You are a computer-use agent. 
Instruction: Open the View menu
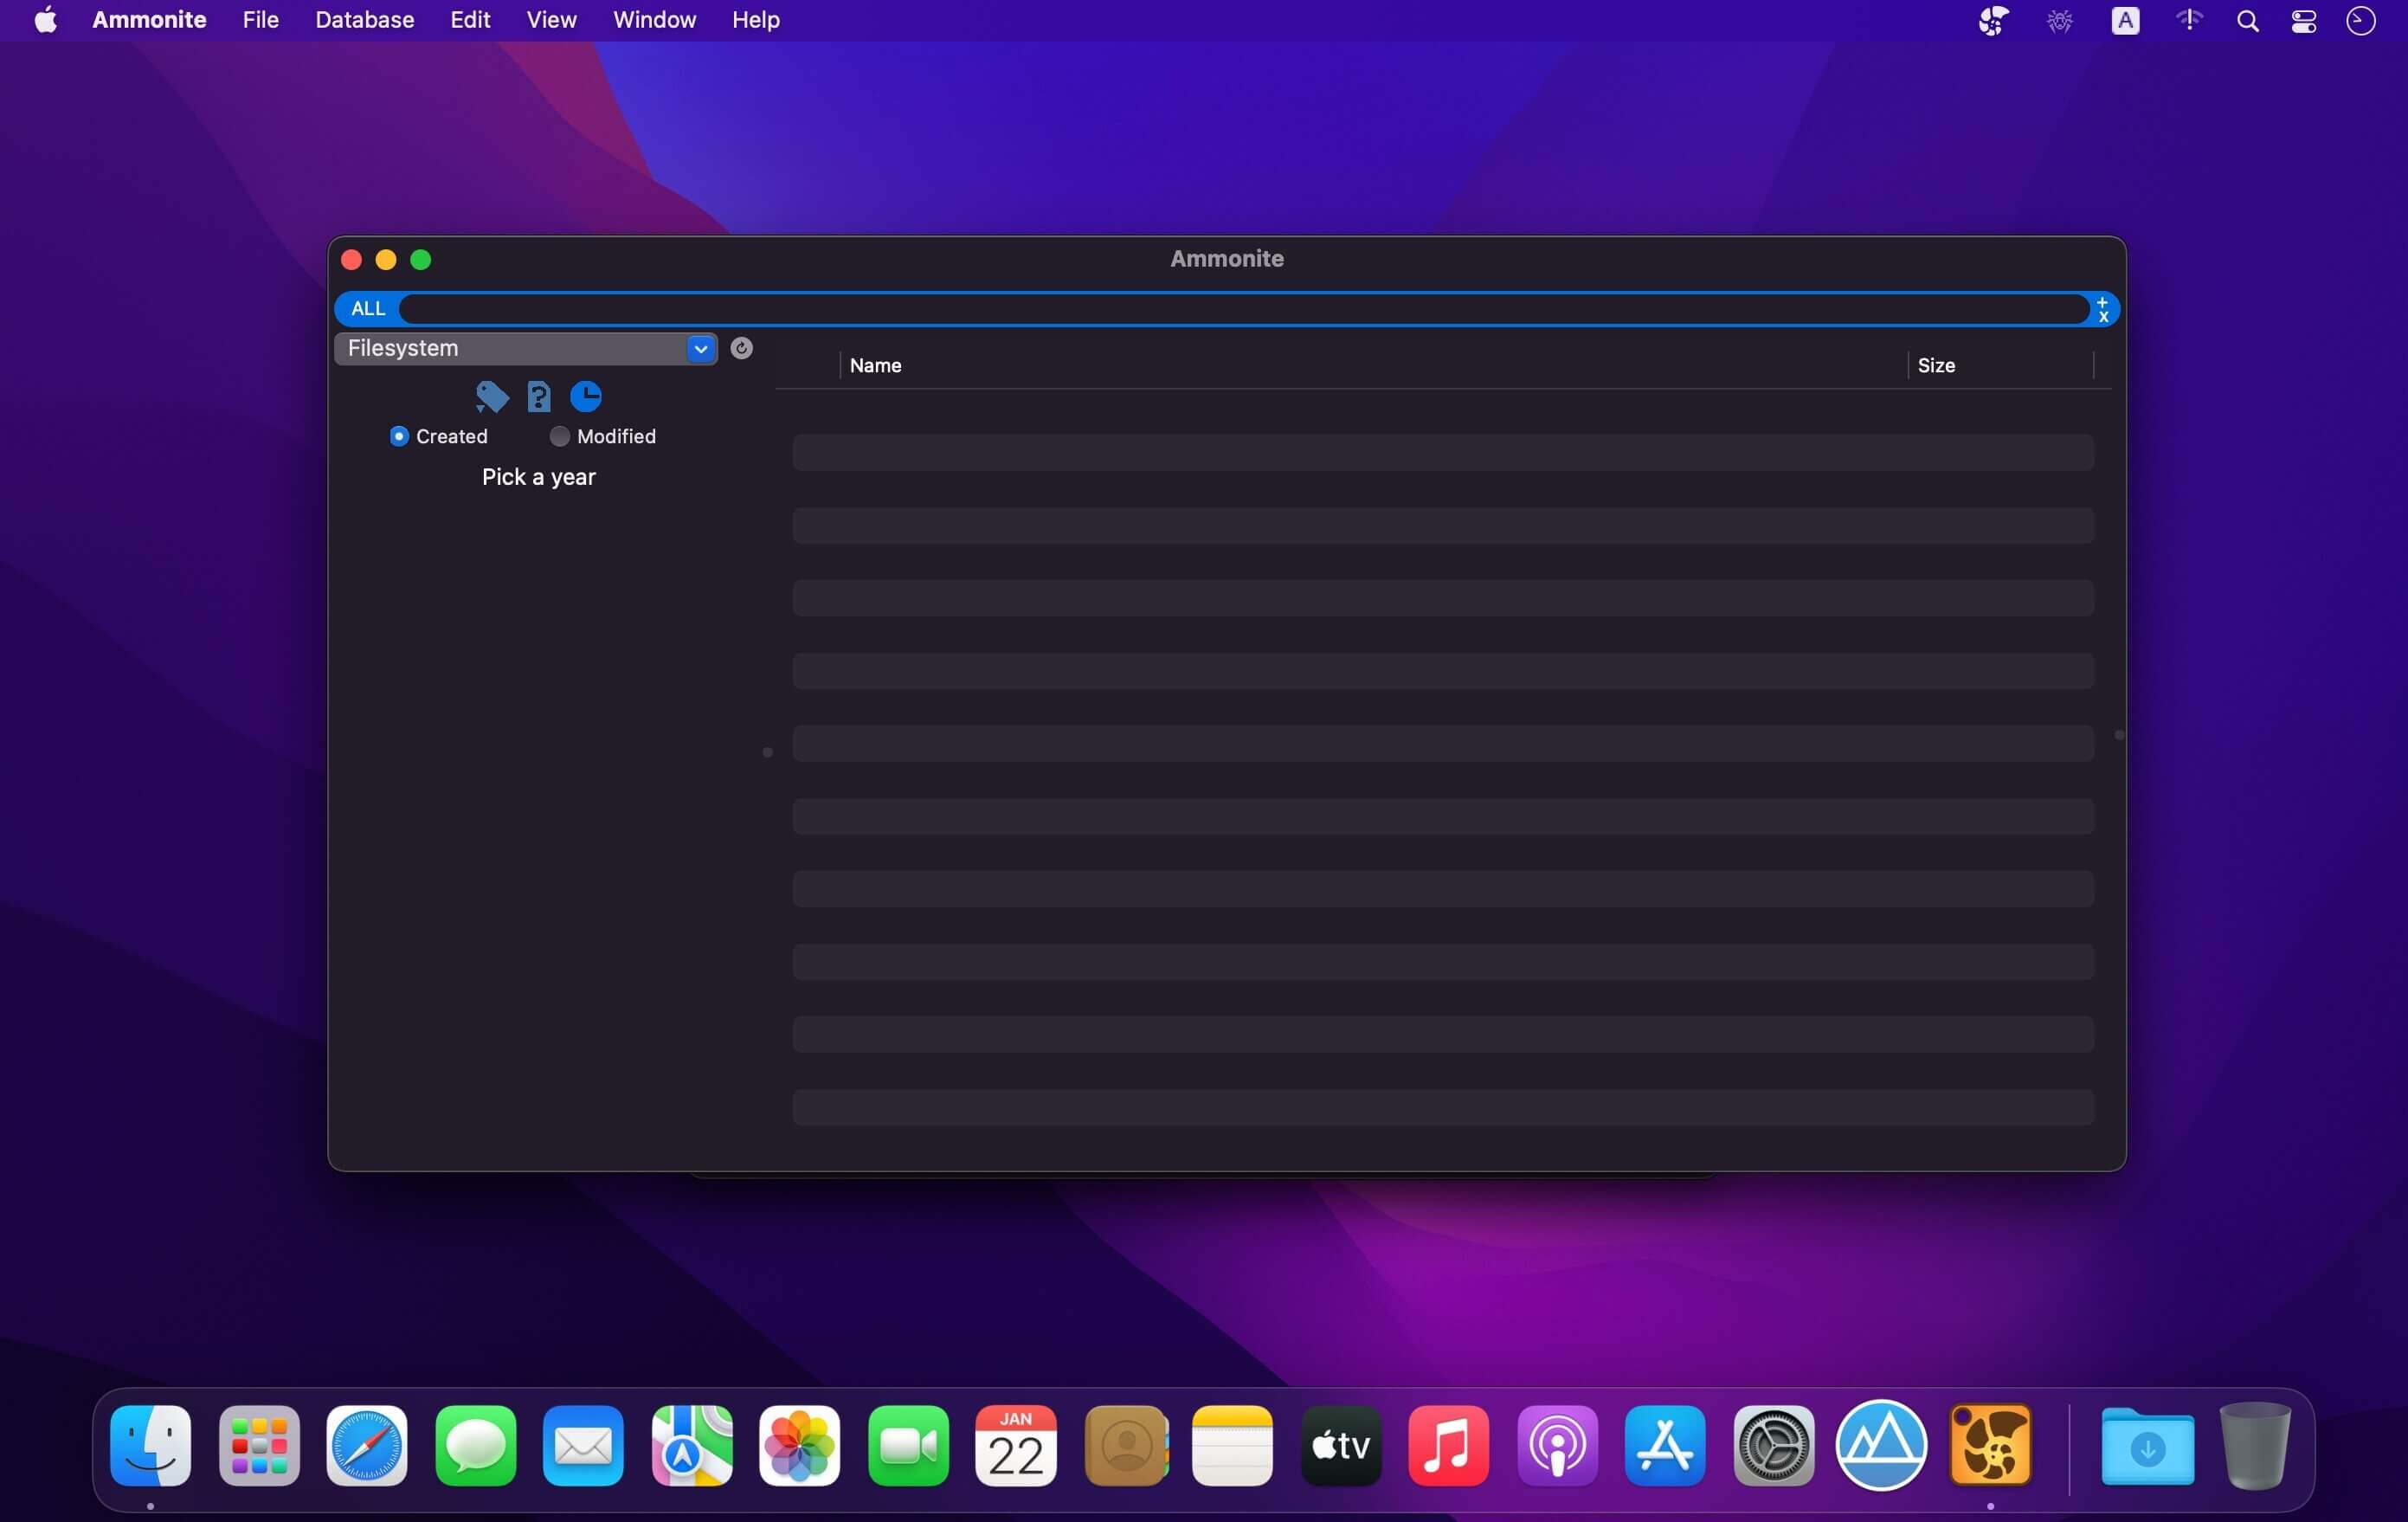pos(551,20)
